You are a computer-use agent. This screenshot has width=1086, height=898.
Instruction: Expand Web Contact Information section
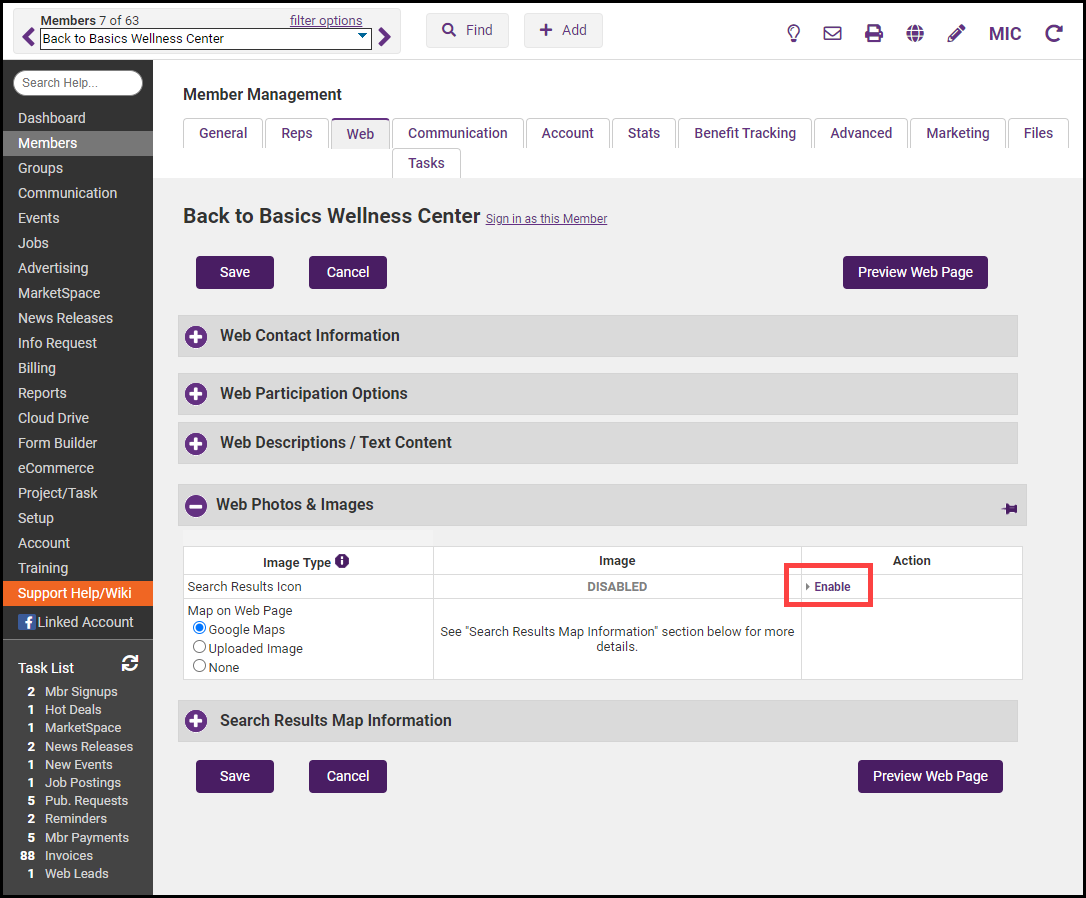pyautogui.click(x=196, y=336)
